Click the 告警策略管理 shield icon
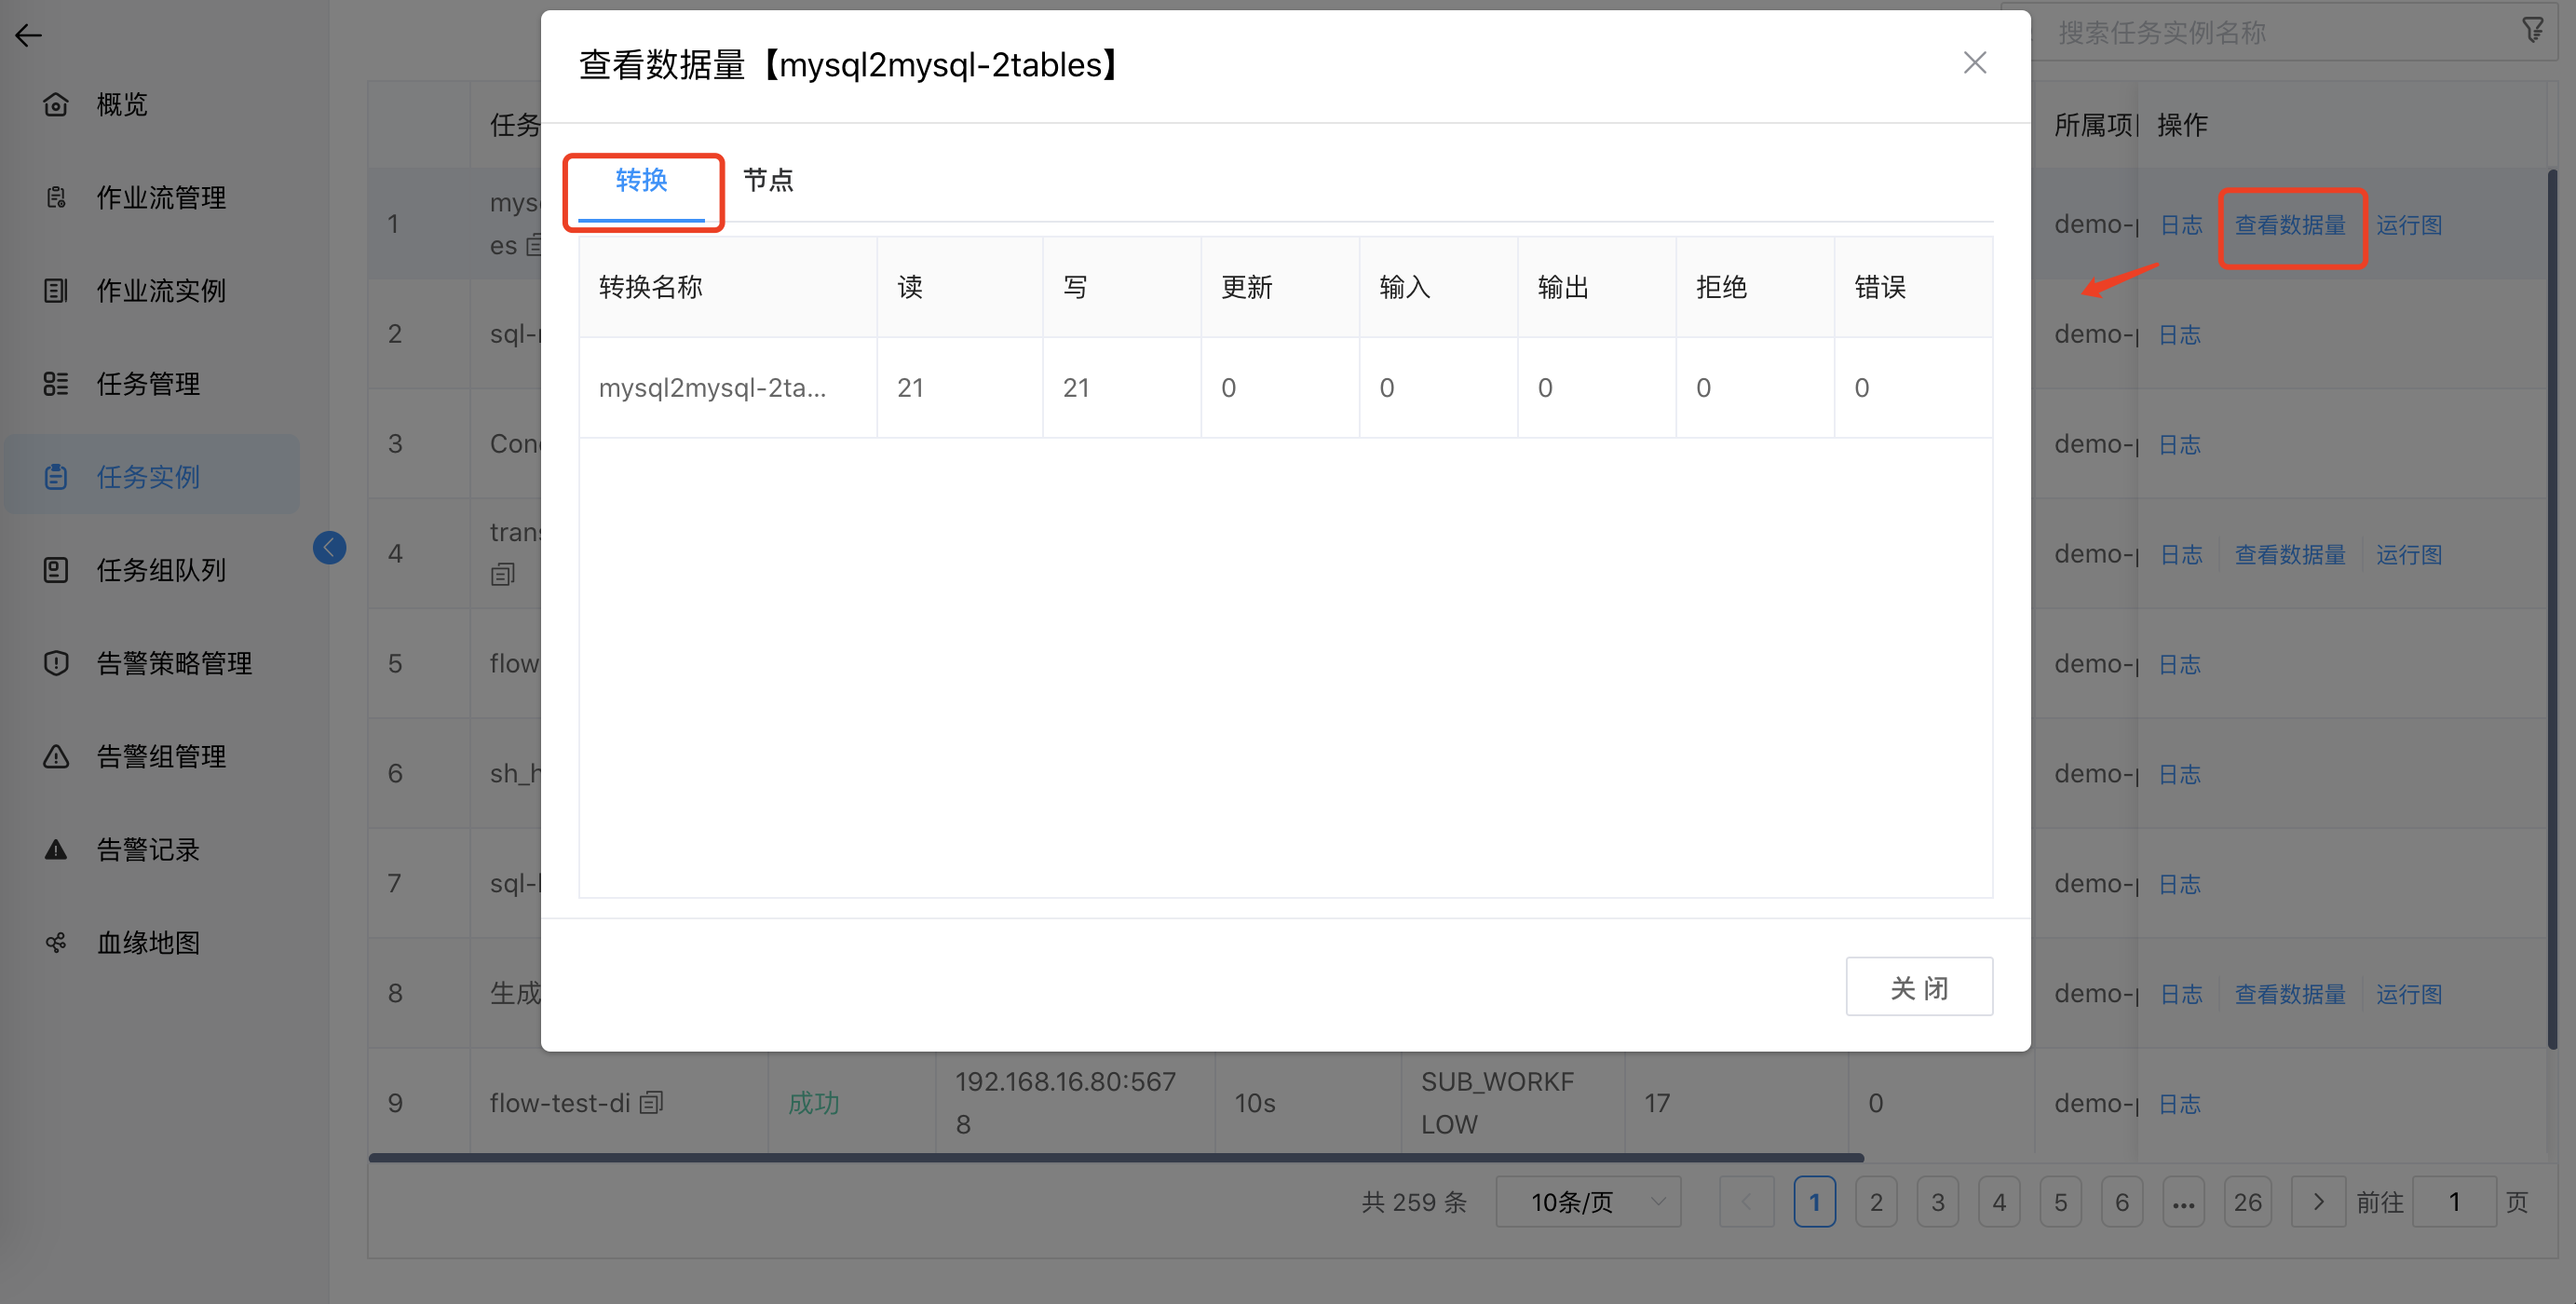Screen dimensions: 2576x1304 point(56,663)
